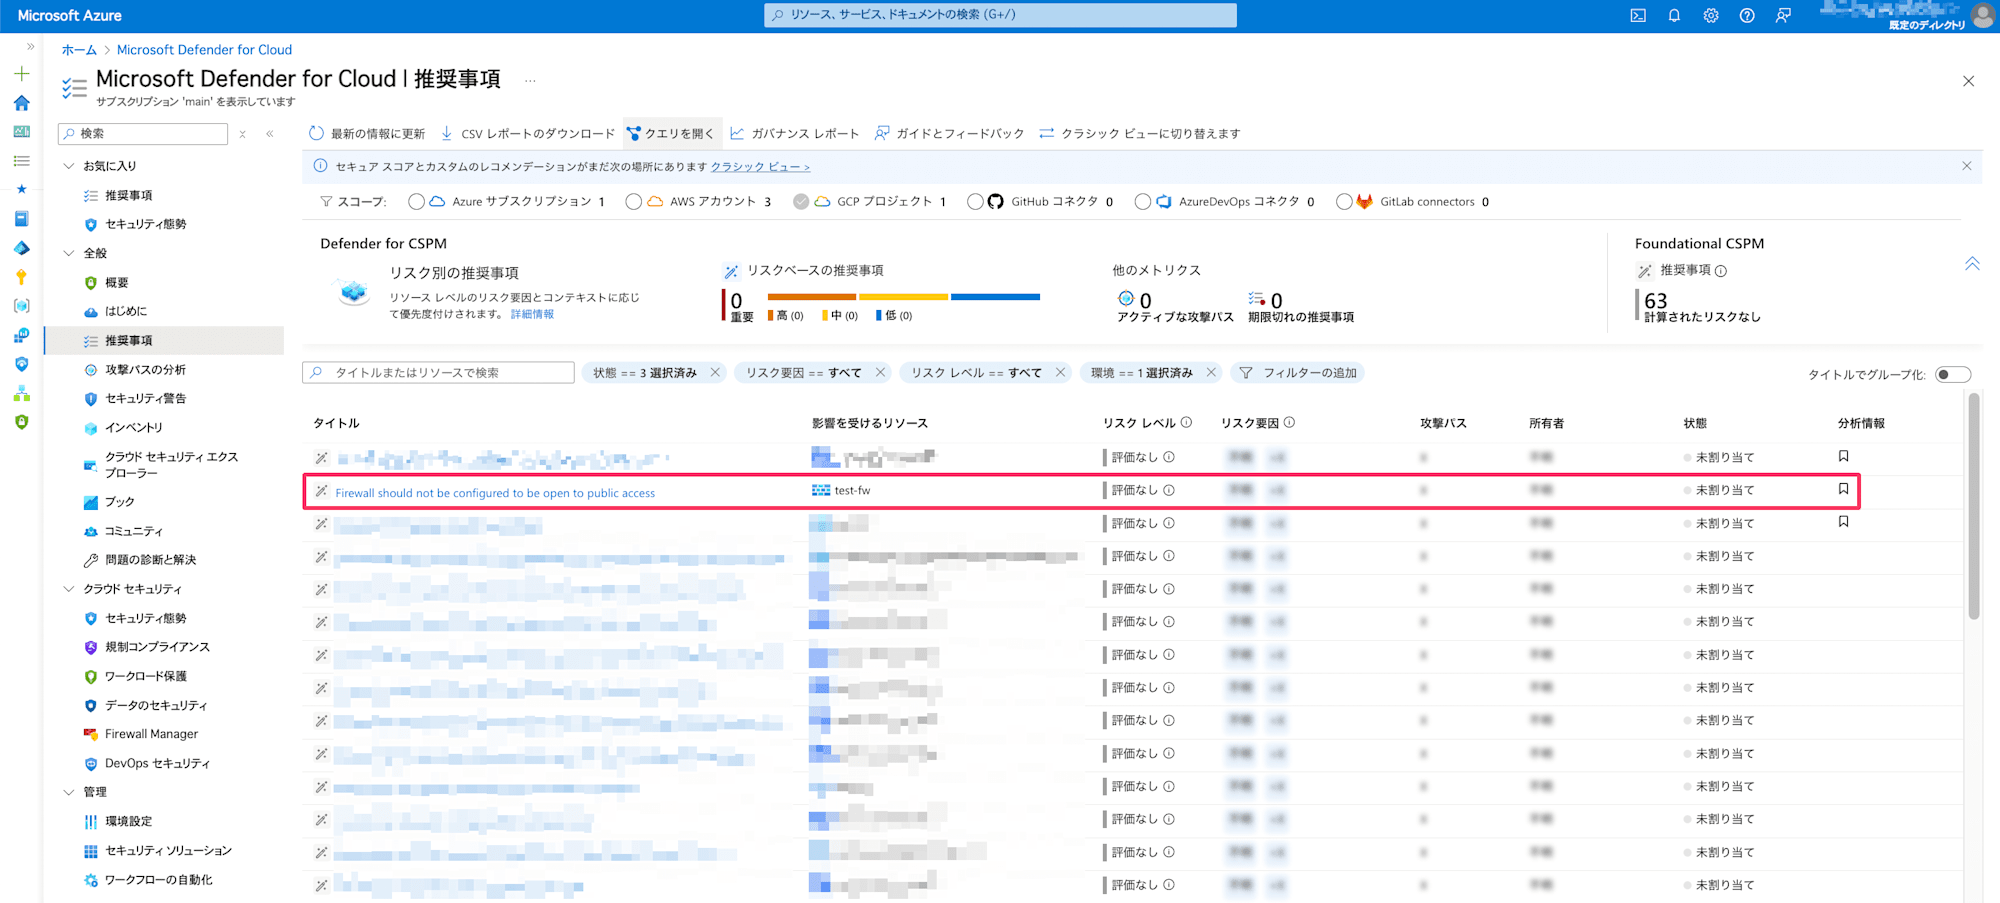Open 状態 == 3 選択済み filter
2000x903 pixels.
[x=645, y=372]
